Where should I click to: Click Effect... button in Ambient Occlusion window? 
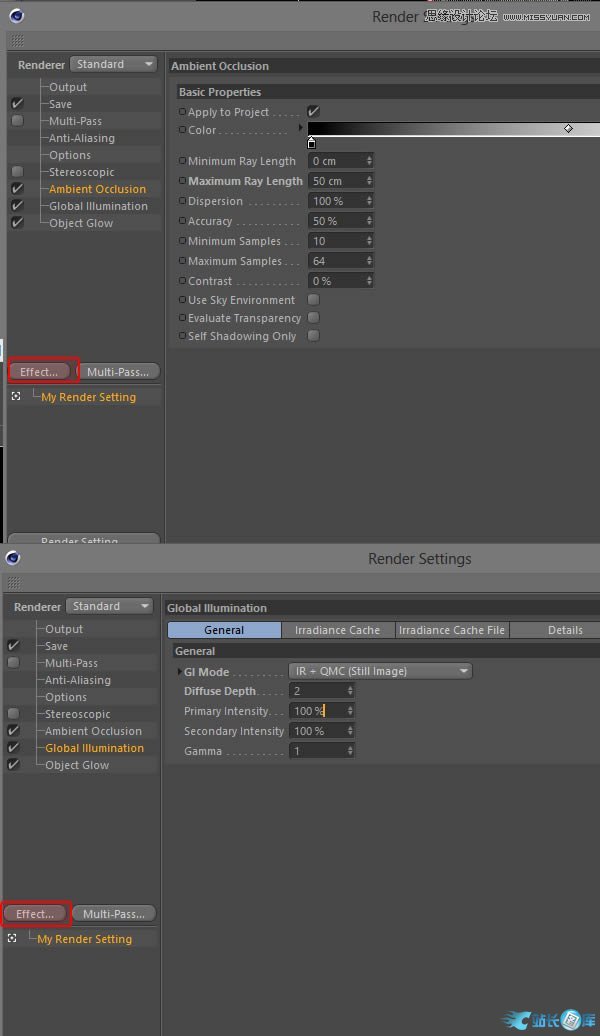[40, 372]
